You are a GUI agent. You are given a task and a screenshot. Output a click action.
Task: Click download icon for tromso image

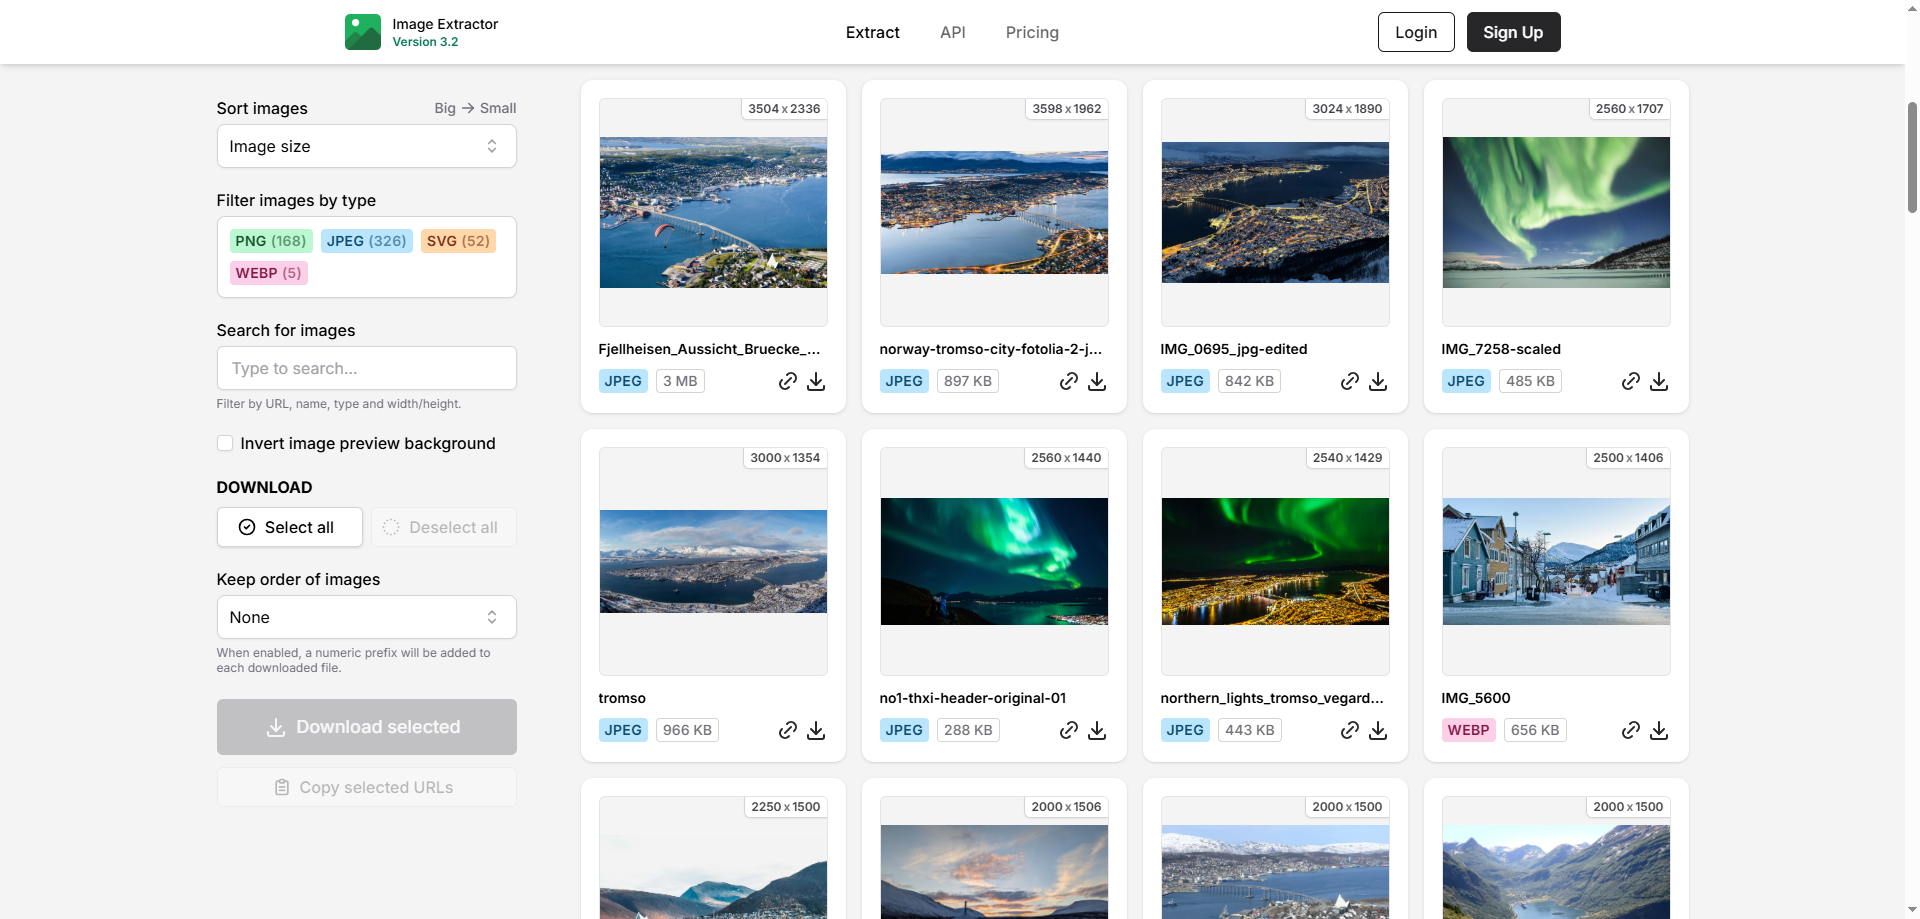click(816, 730)
